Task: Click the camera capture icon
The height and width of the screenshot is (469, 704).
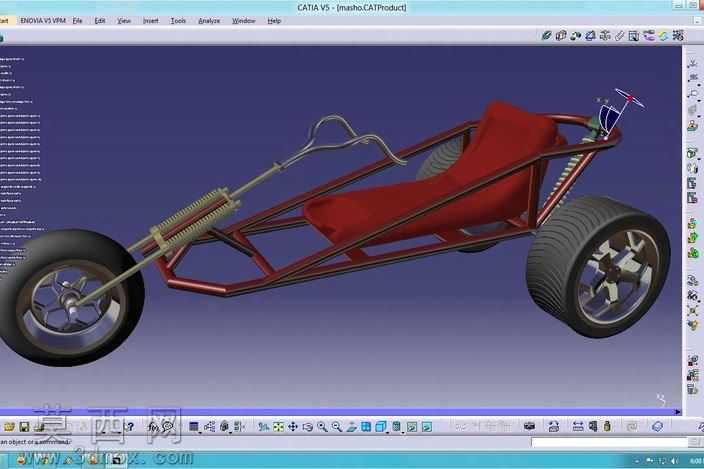Action: 530,427
